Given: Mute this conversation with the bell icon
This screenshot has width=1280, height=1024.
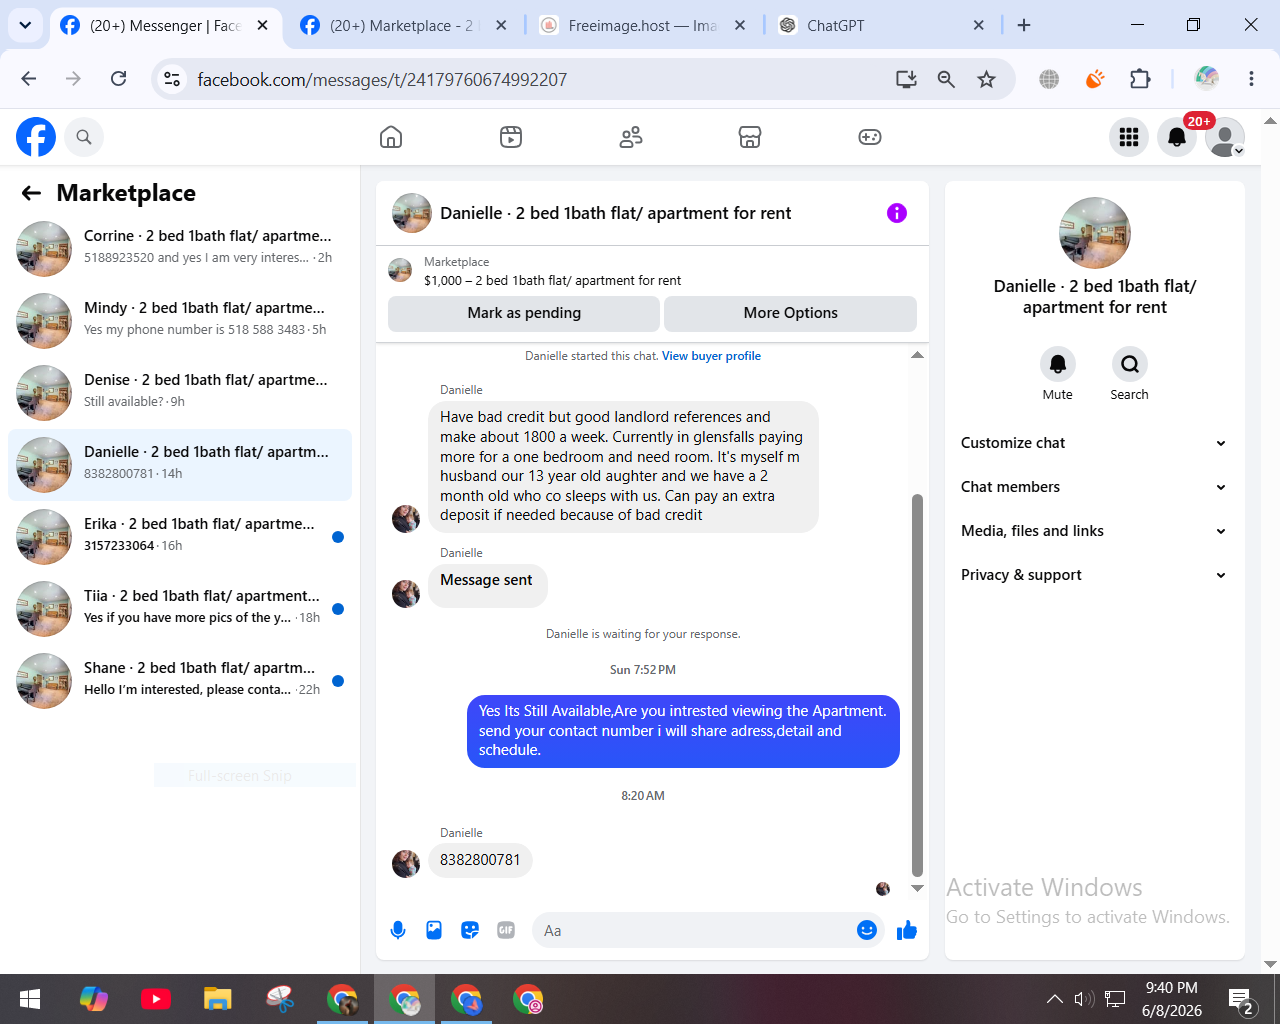Looking at the screenshot, I should pos(1058,364).
